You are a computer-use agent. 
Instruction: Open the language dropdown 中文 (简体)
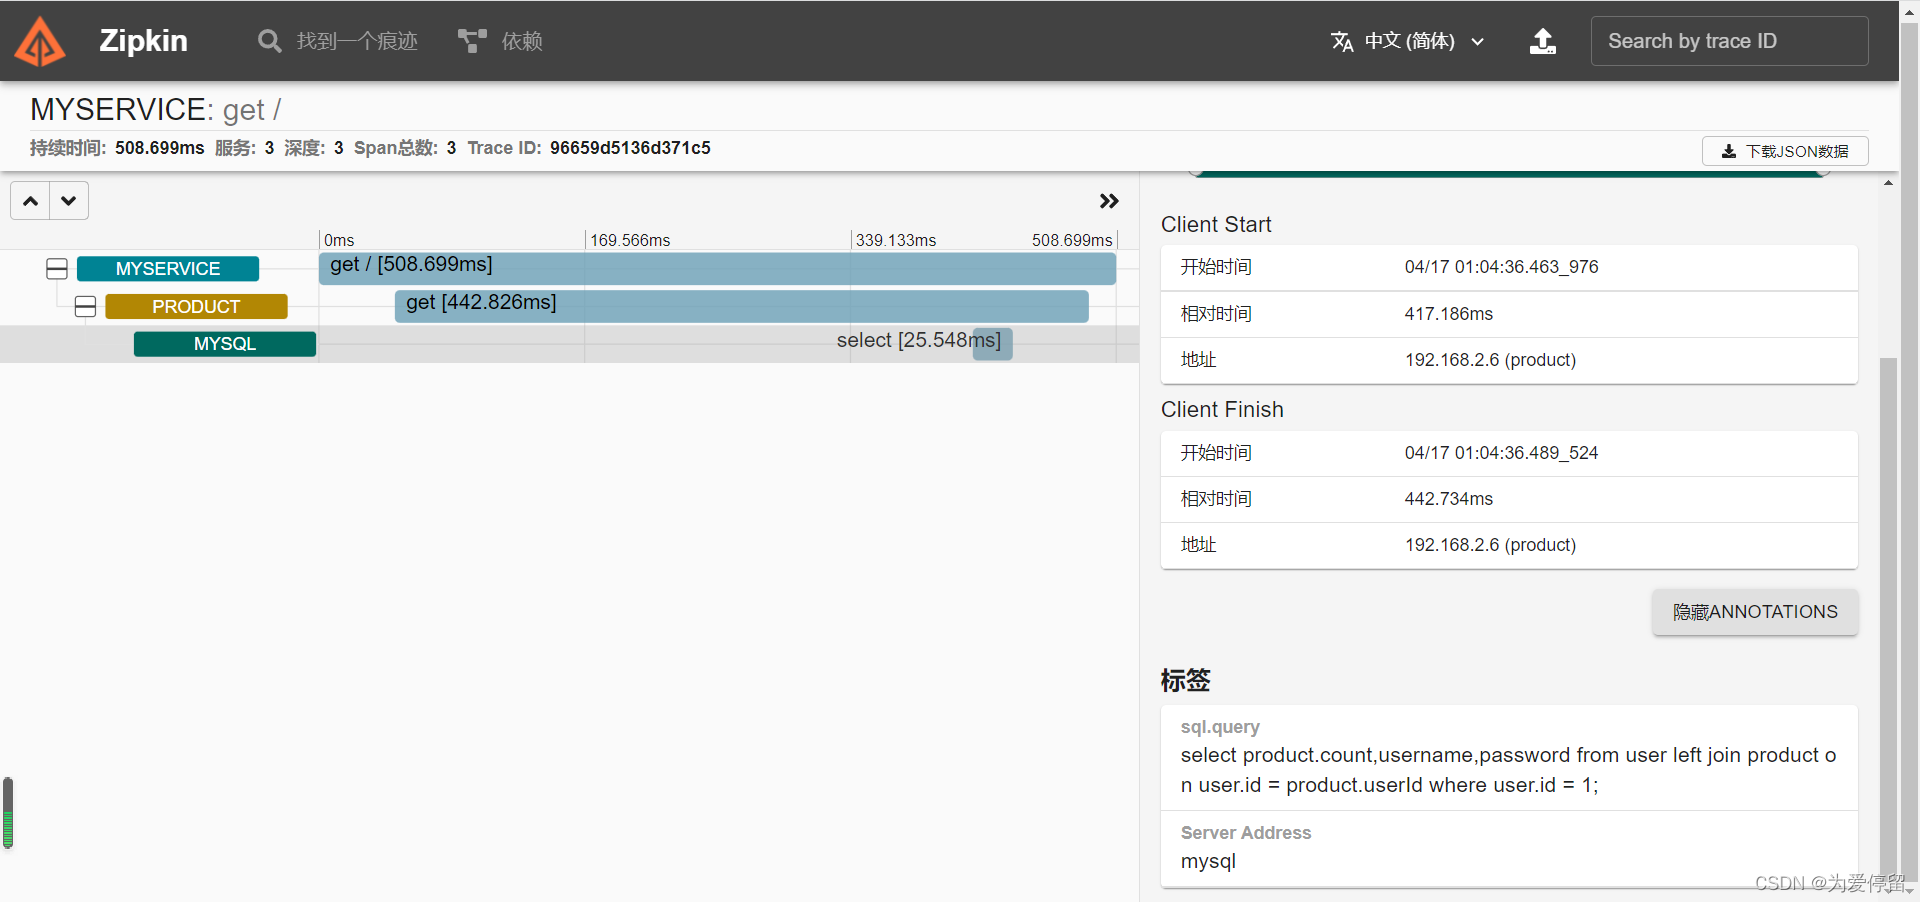(1408, 41)
